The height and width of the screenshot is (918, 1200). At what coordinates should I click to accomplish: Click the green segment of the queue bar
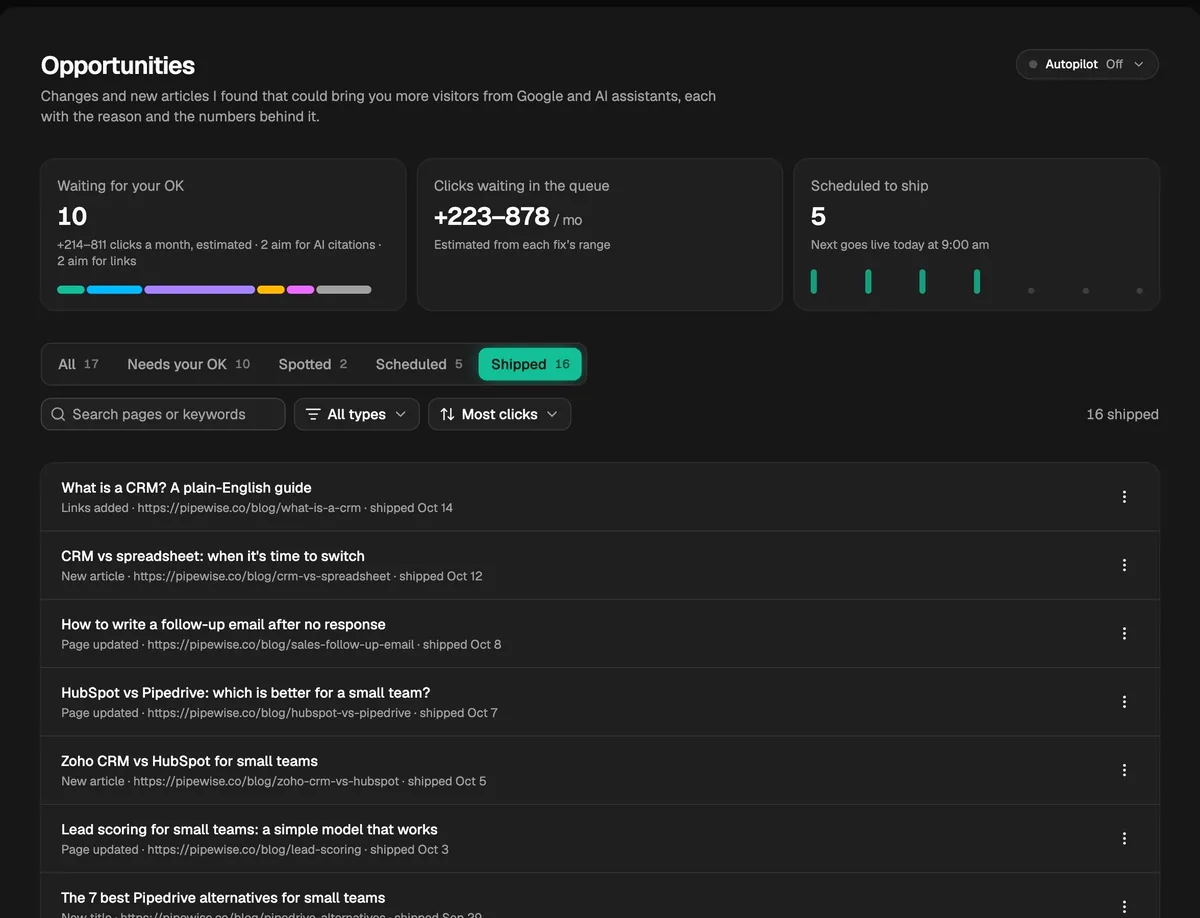tap(71, 290)
